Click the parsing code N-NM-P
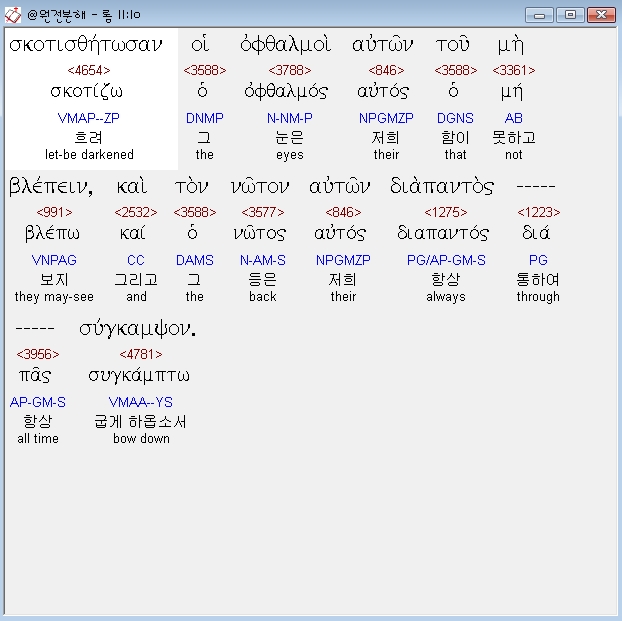Viewport: 622px width, 621px height. 290,118
